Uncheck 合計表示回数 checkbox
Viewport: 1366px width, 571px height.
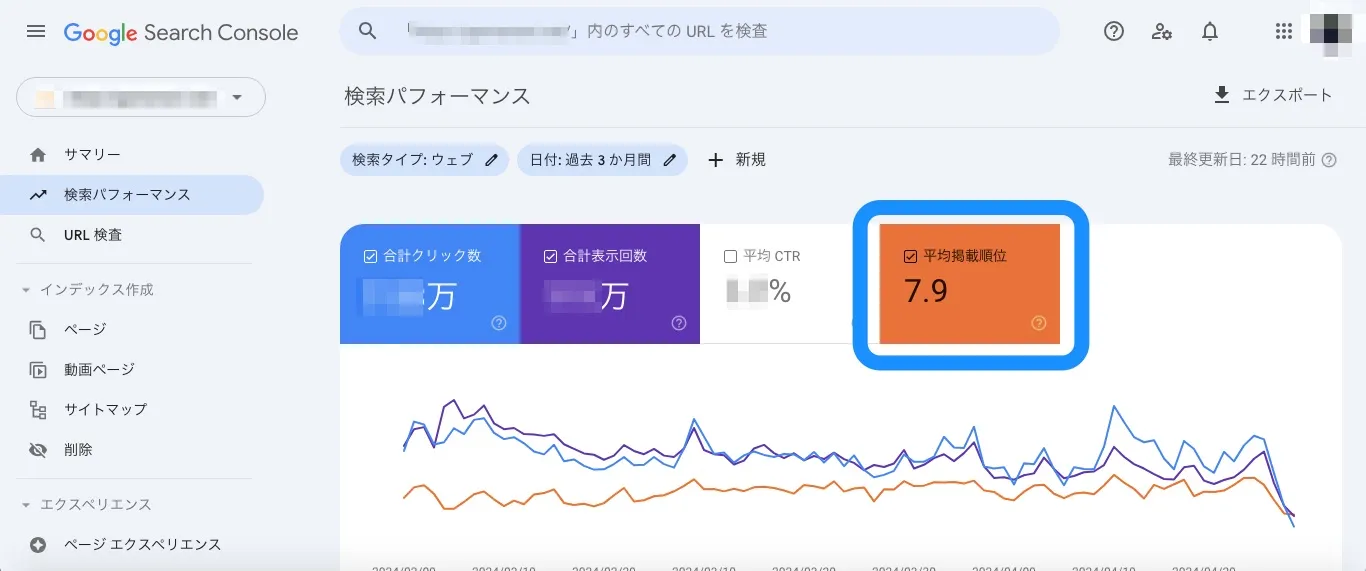[x=551, y=256]
